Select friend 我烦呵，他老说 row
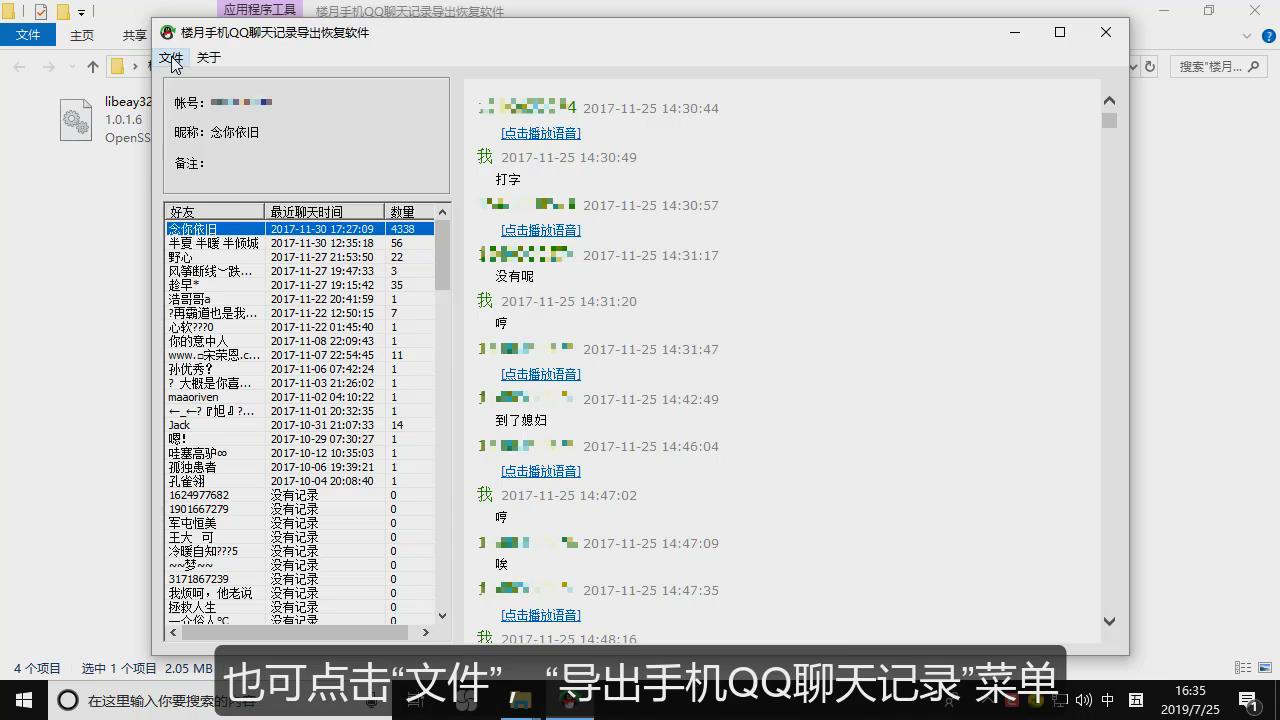This screenshot has height=720, width=1280. coord(300,593)
